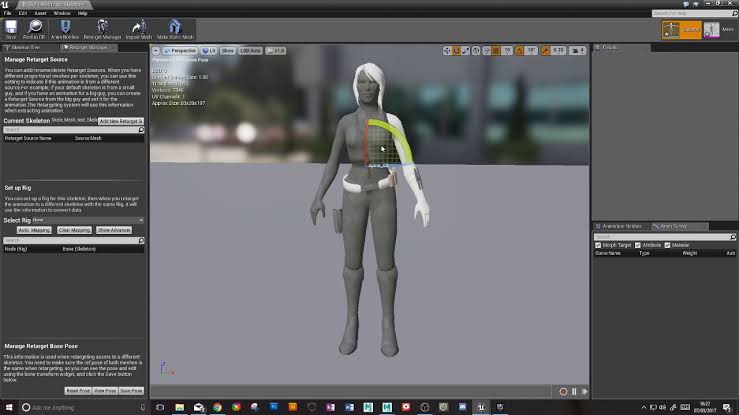This screenshot has height=415, width=739.
Task: Open Task View on the taskbar
Action: coord(160,407)
